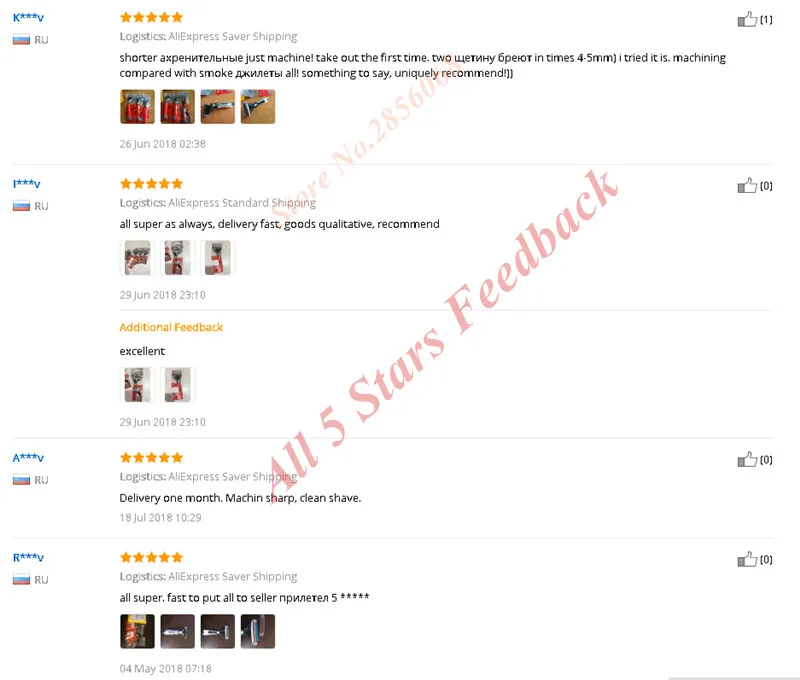Viewport: 800px width, 680px height.
Task: Open reviewer R***v's profile
Action: 28,558
